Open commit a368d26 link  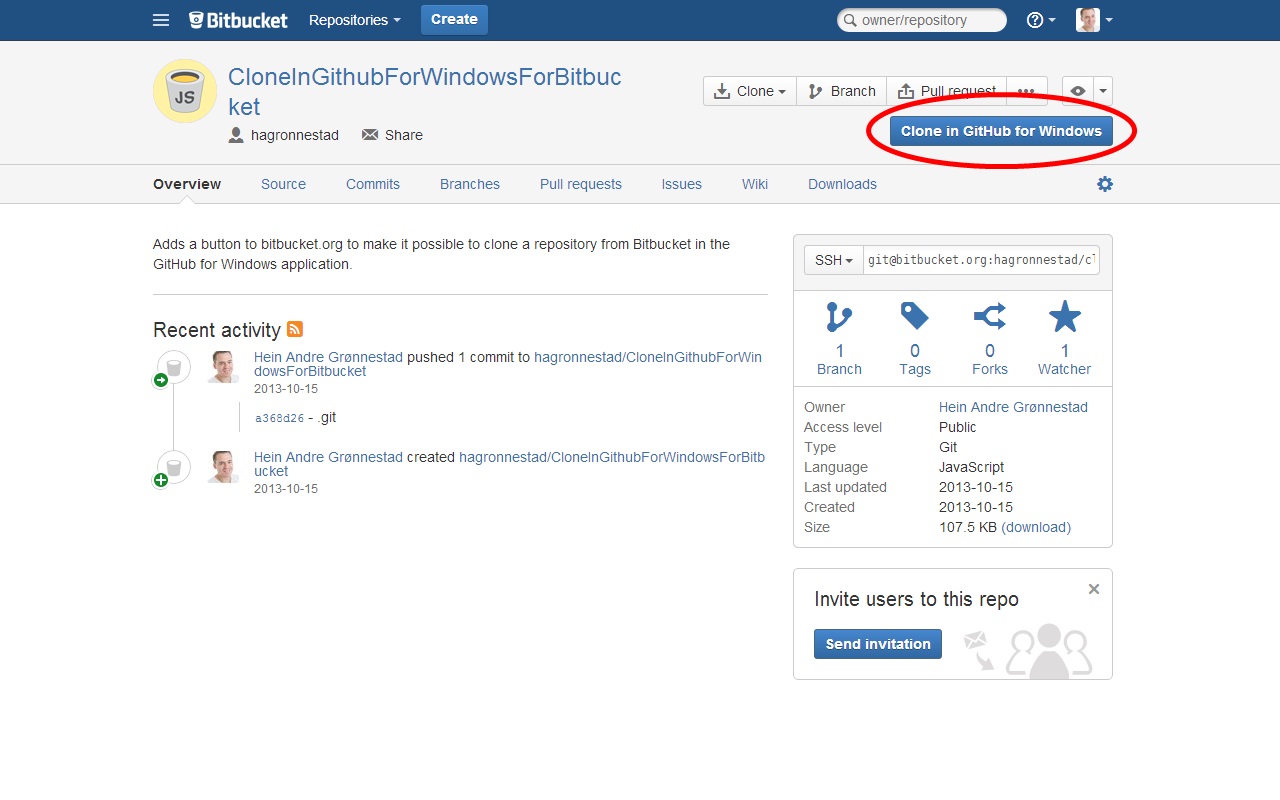click(x=279, y=418)
